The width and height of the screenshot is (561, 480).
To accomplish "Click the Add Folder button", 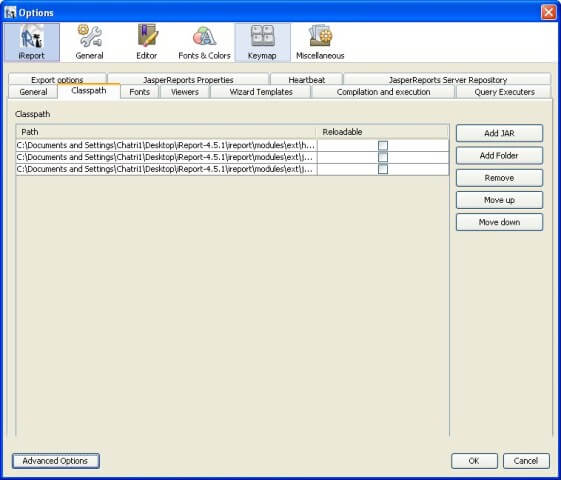I will (499, 156).
